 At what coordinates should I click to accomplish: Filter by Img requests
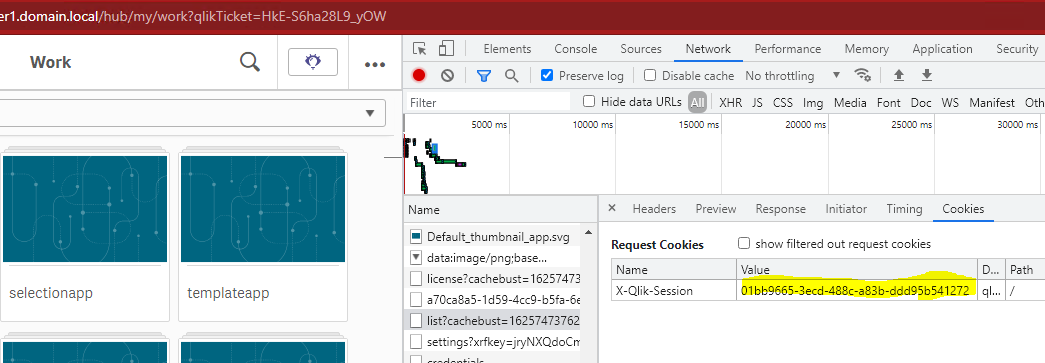812,103
